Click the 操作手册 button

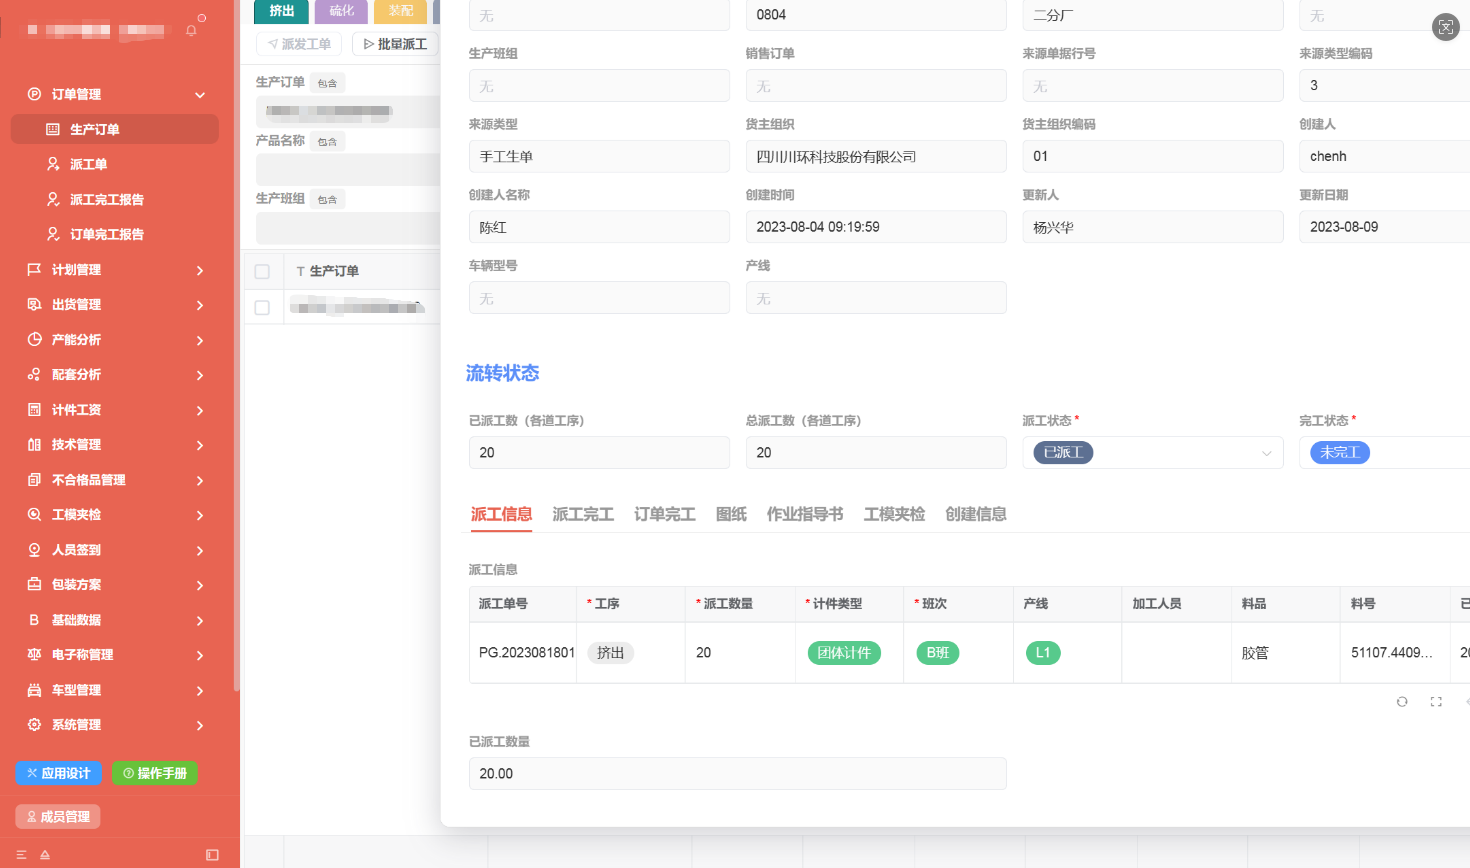[x=155, y=773]
